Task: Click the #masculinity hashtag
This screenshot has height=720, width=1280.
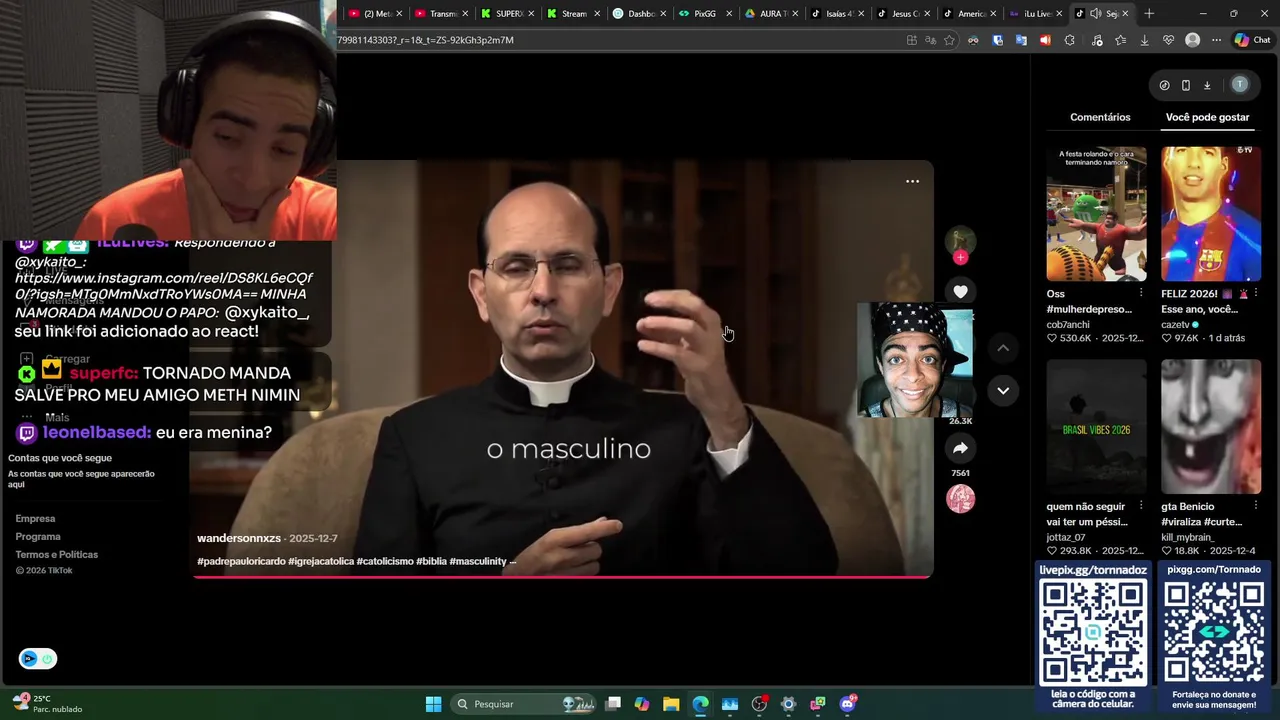Action: 478,562
